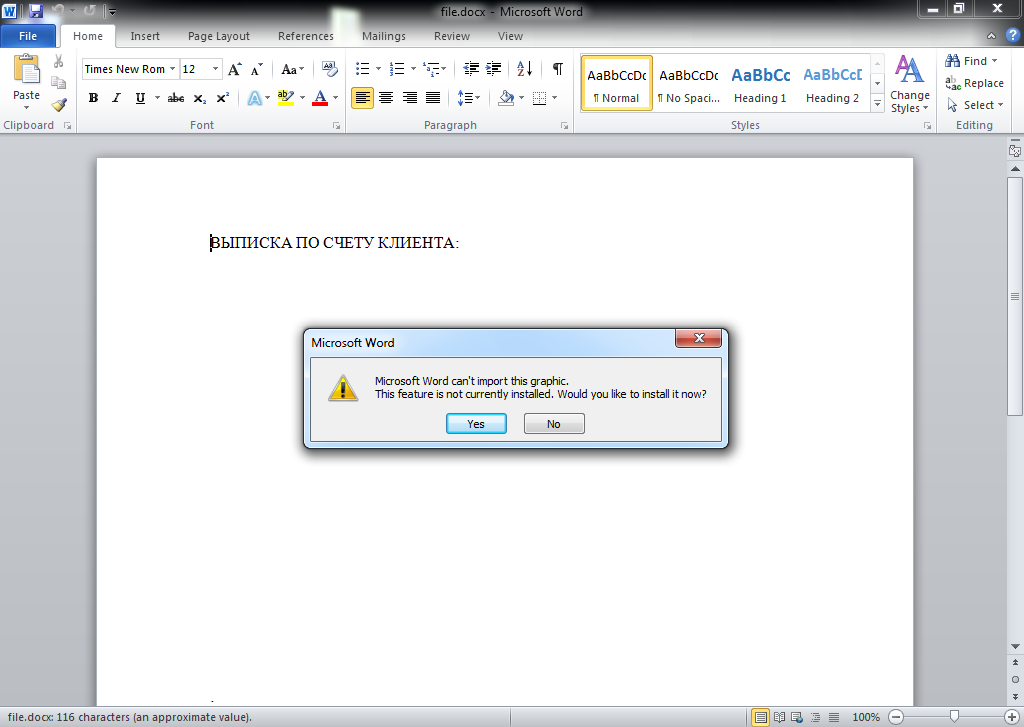Click the Shading paint bucket icon
The image size is (1024, 727).
(506, 98)
